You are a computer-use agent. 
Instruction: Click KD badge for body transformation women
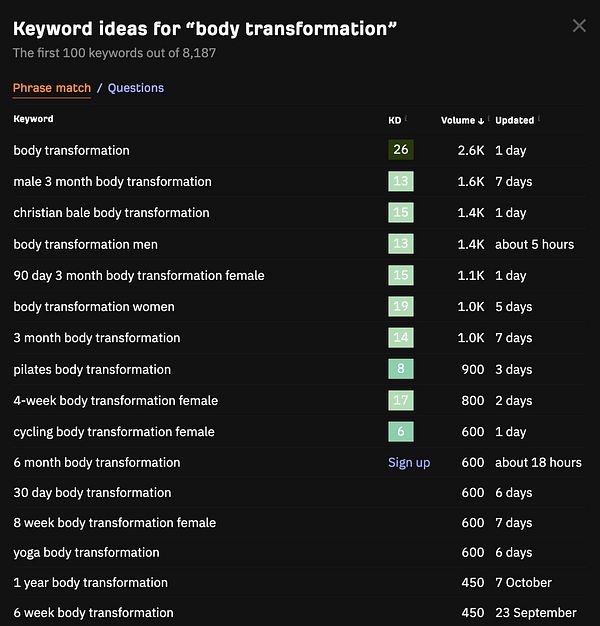tap(400, 307)
